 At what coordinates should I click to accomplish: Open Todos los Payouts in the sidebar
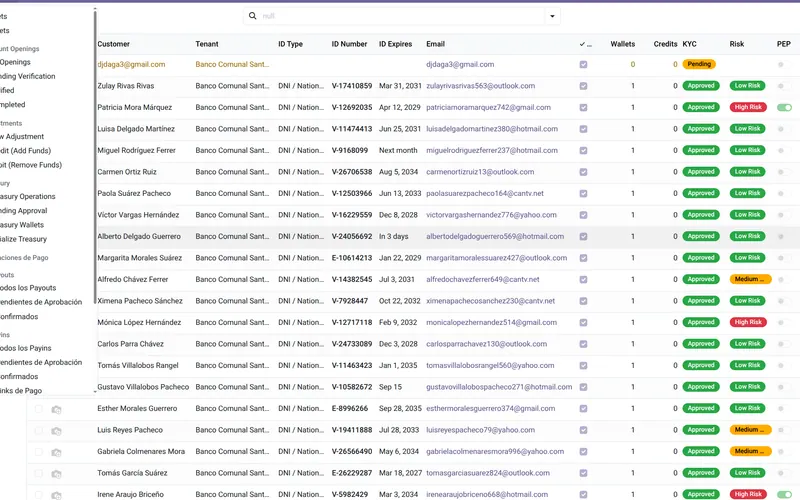click(28, 288)
